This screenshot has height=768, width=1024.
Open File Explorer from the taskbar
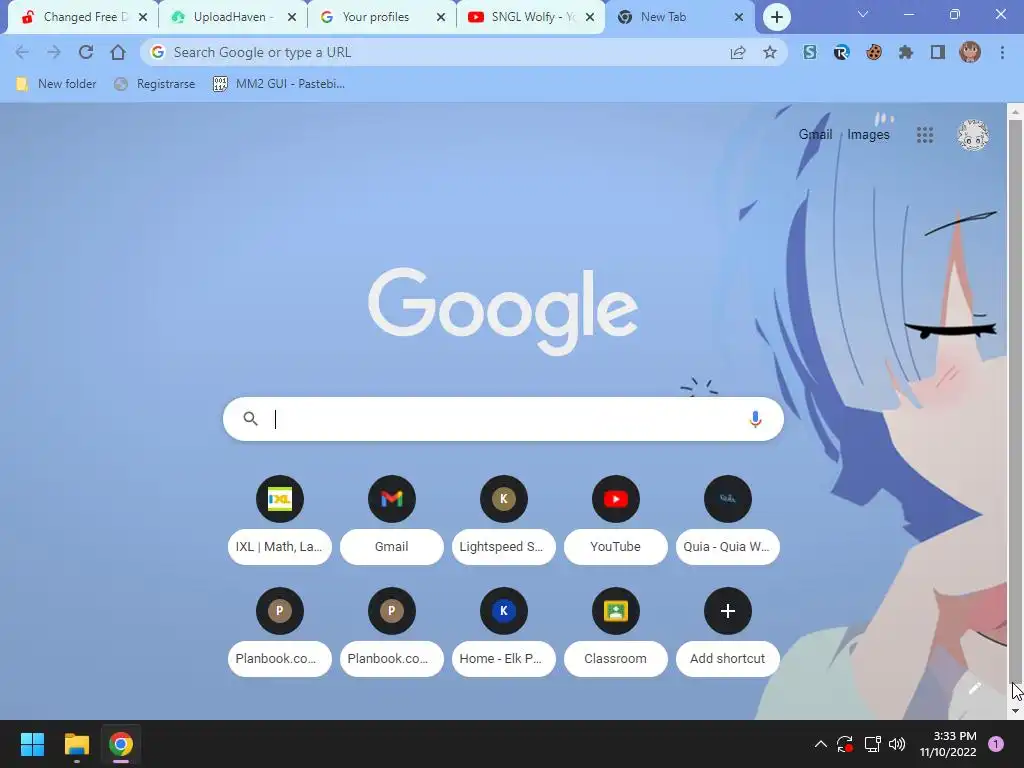tap(76, 744)
